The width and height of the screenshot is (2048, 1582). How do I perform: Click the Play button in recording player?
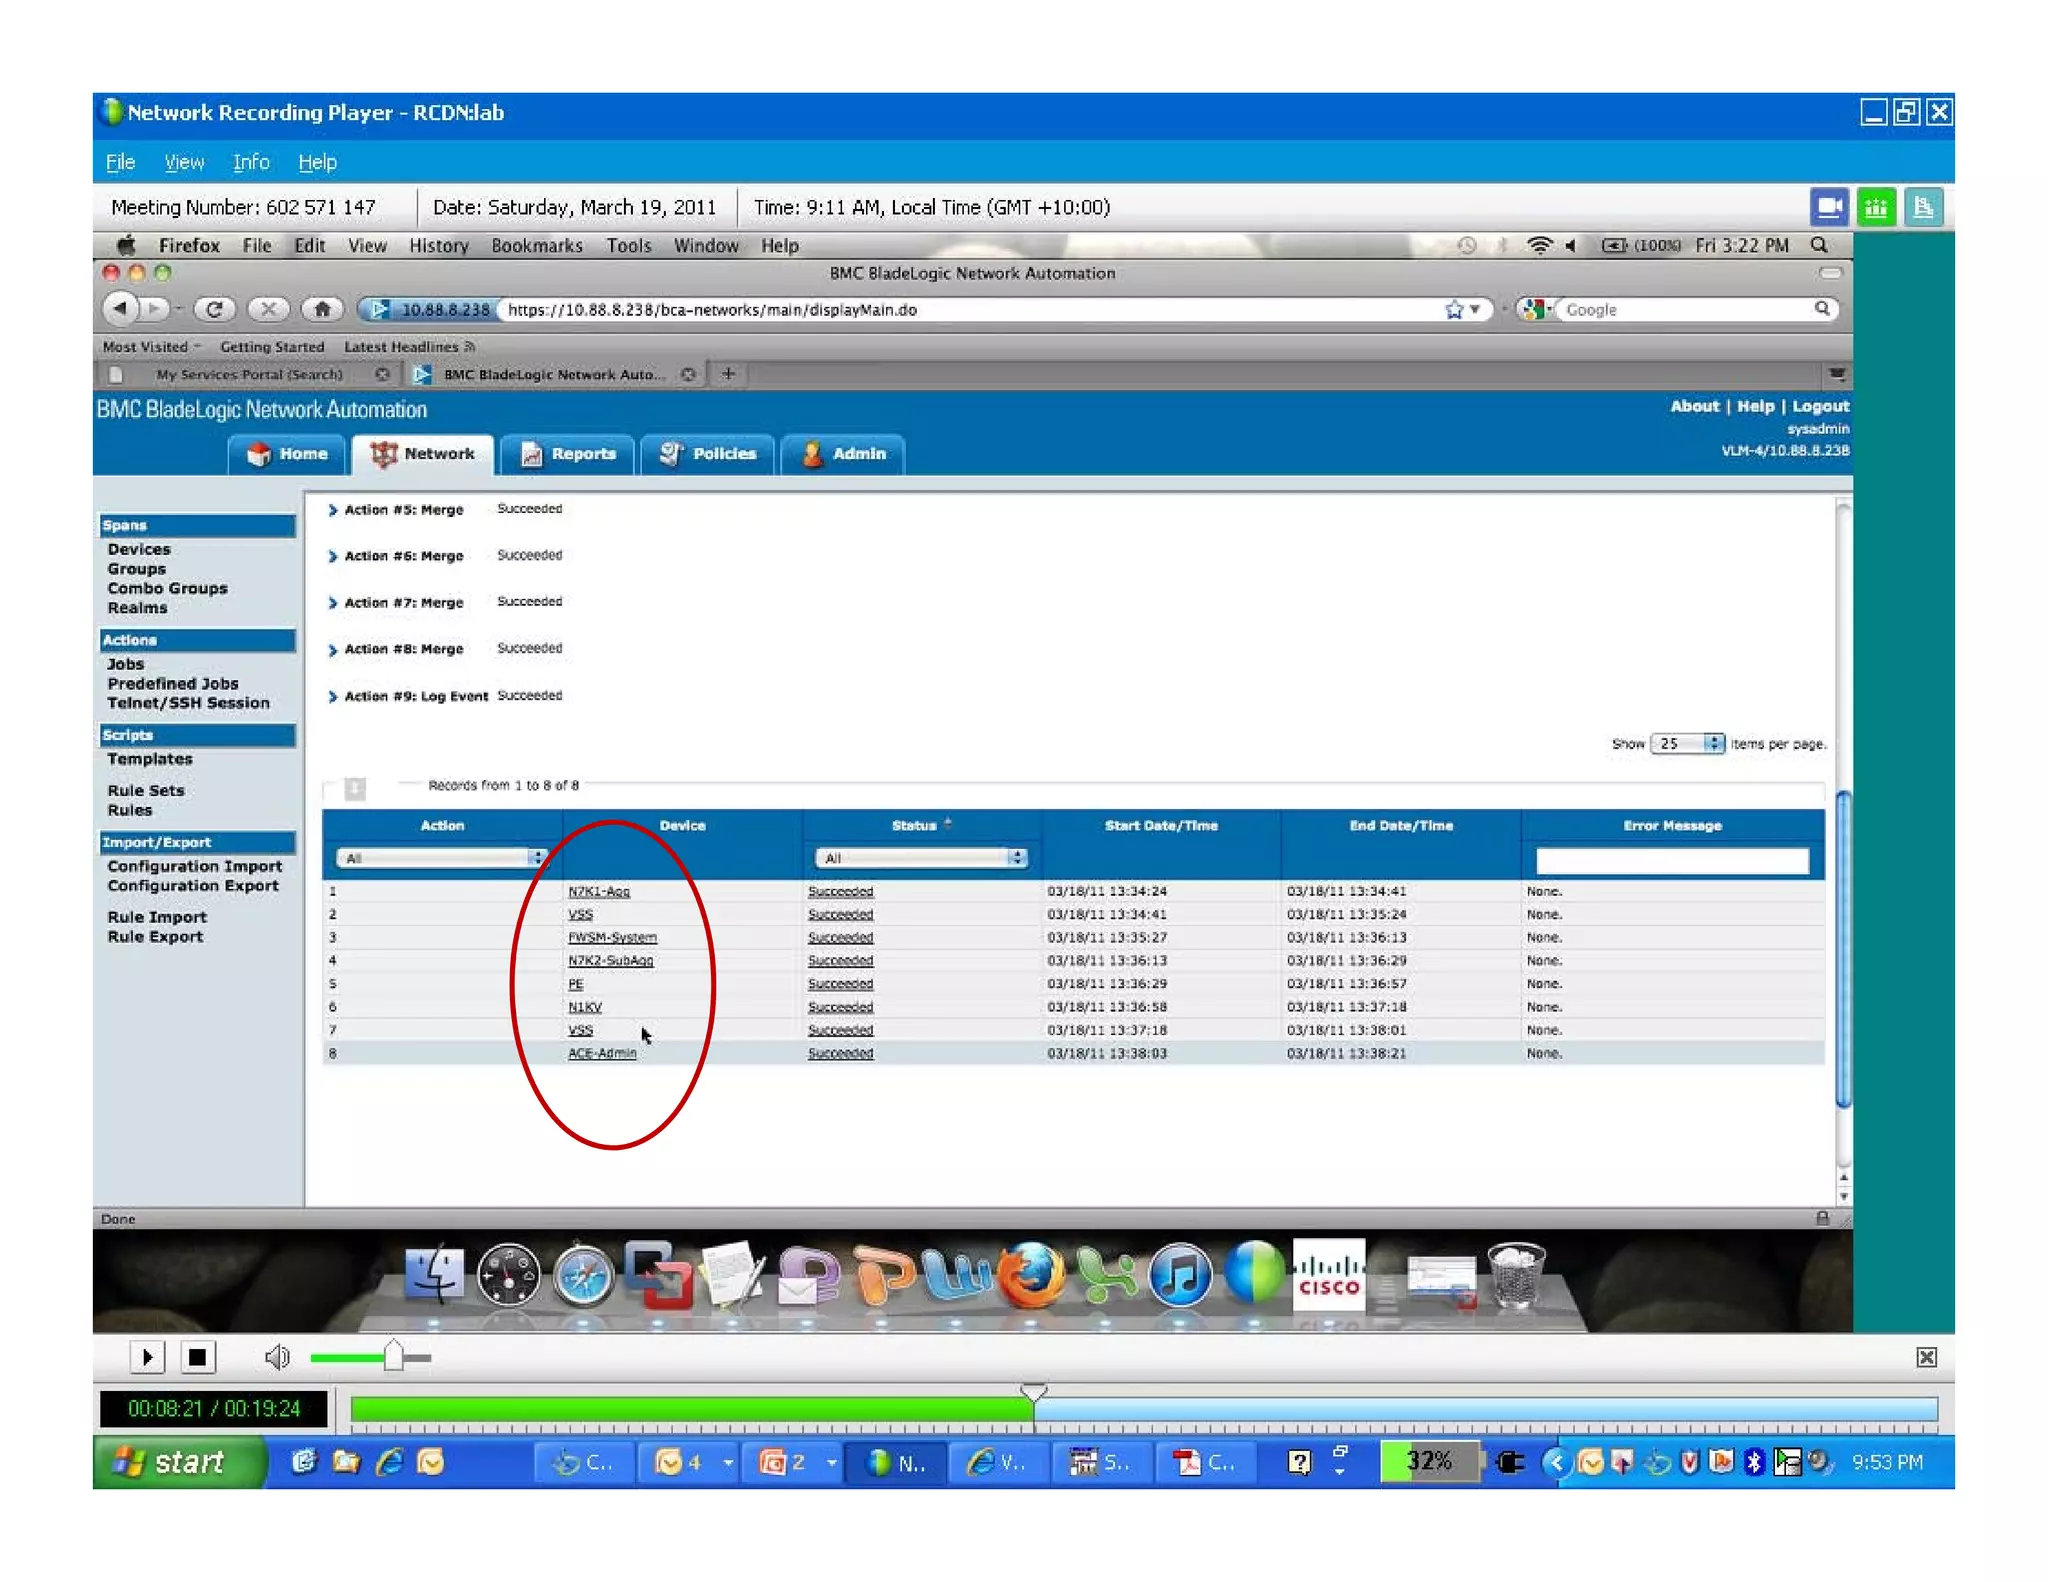pyautogui.click(x=147, y=1357)
